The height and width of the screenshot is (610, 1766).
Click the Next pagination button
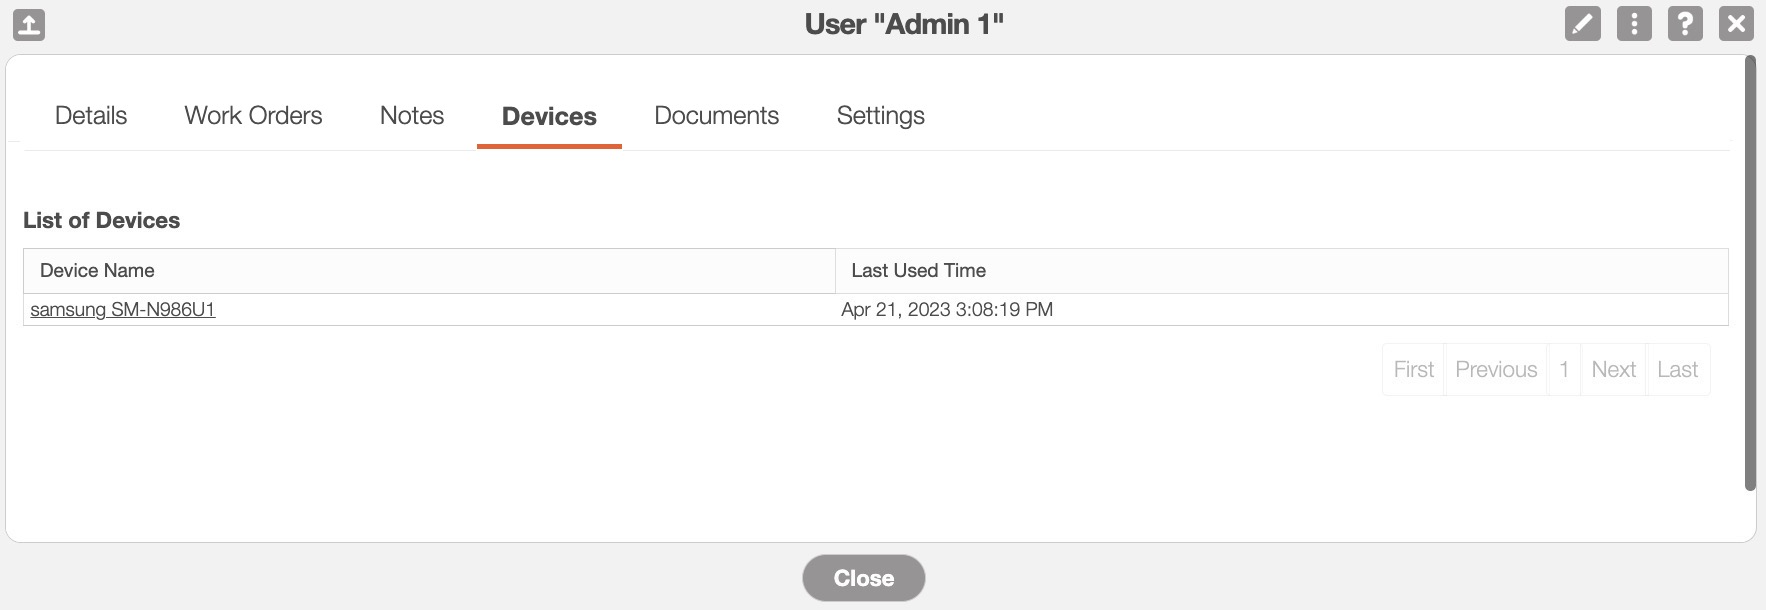pos(1613,370)
